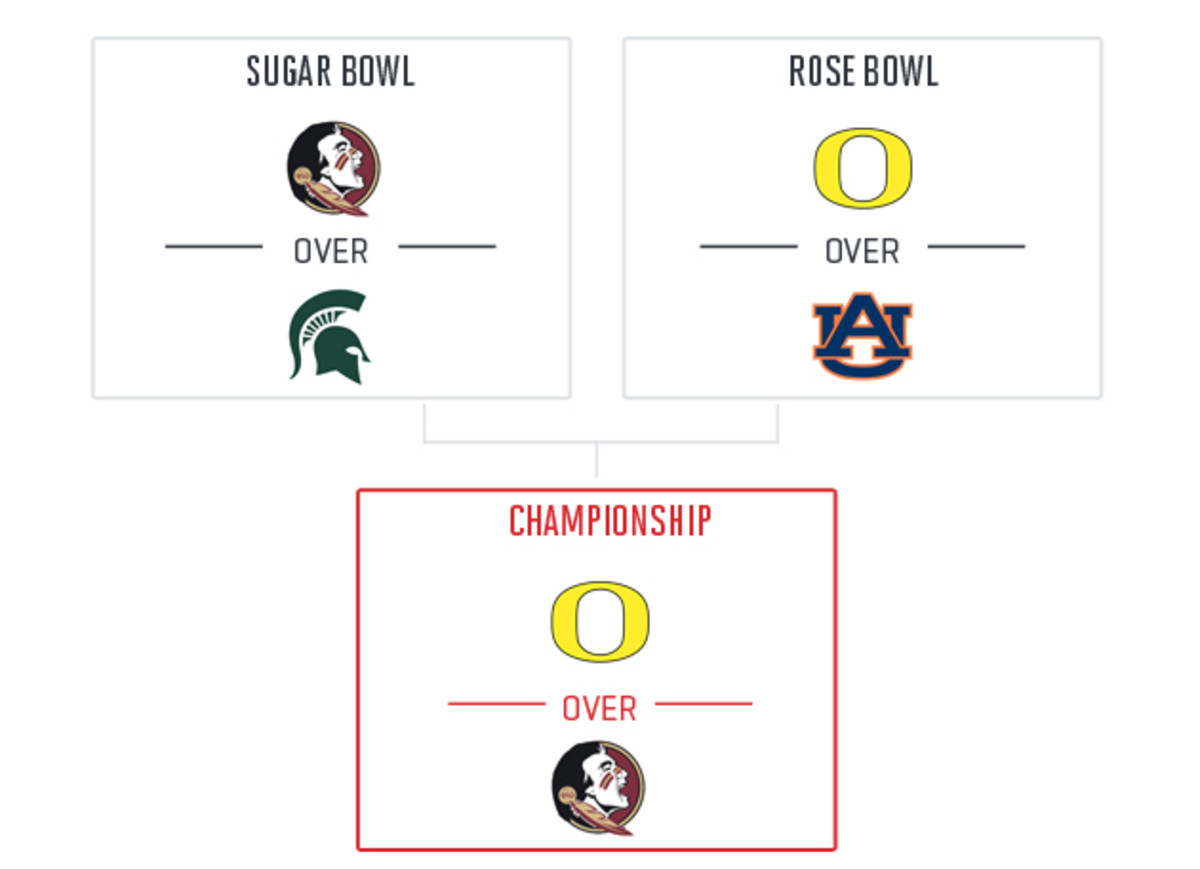The height and width of the screenshot is (869, 1200).
Task: Click line left of OVER in Rose Bowl
Action: [748, 246]
